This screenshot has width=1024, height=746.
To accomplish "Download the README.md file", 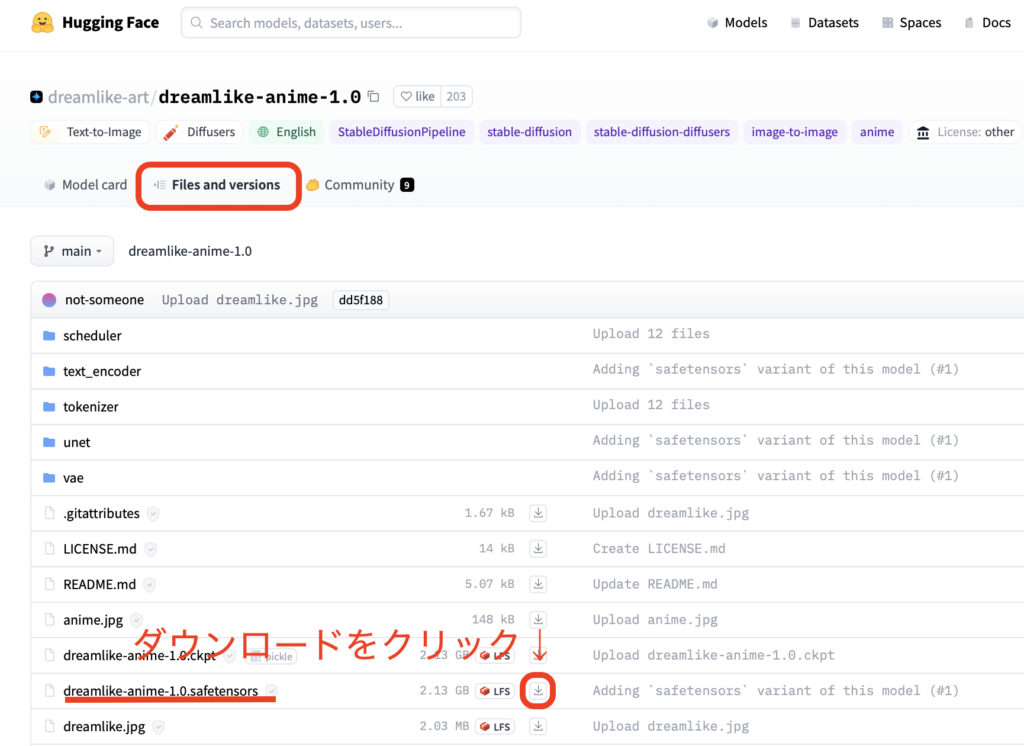I will 538,584.
